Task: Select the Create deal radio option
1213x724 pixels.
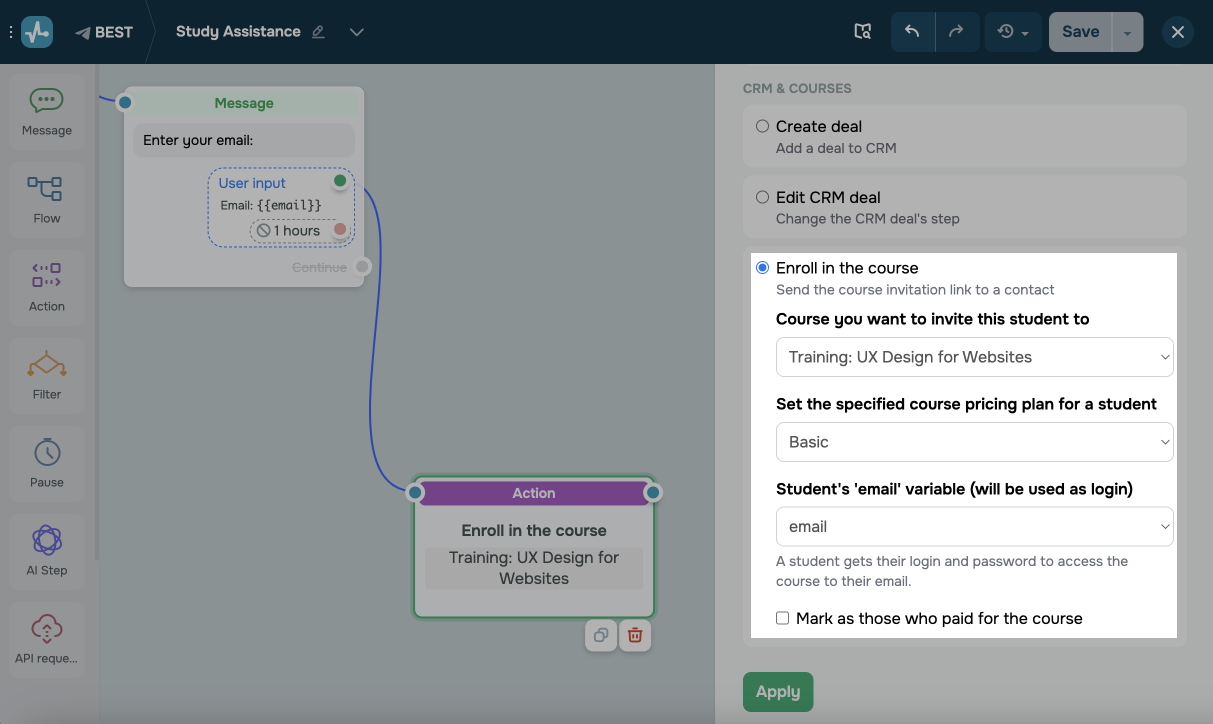Action: [762, 126]
